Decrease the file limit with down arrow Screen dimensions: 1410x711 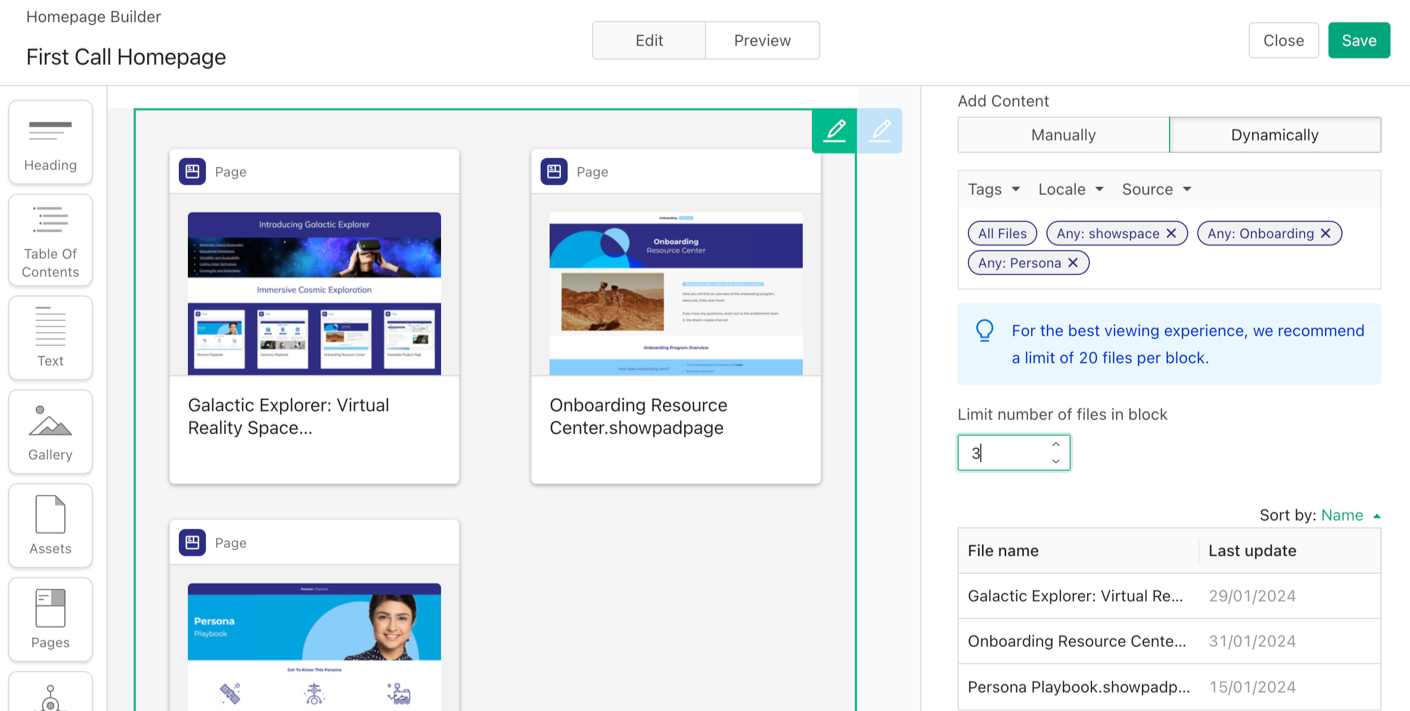(1056, 461)
